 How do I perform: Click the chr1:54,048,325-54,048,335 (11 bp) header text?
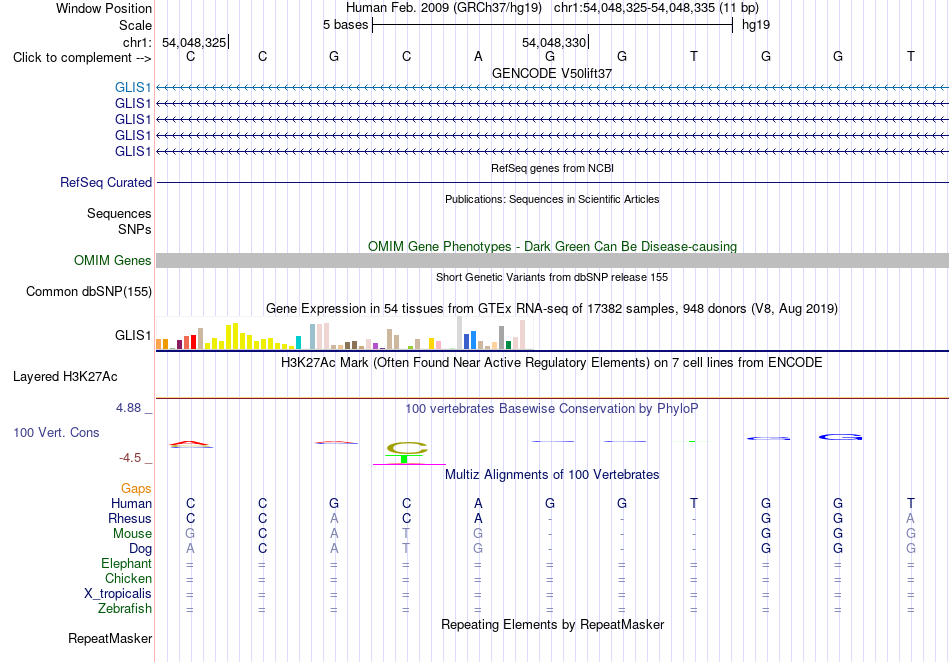point(656,8)
